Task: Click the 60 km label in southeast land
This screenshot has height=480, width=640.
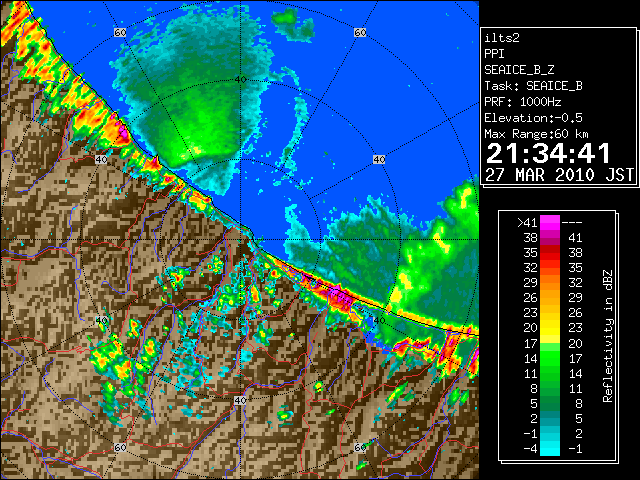Action: click(360, 447)
